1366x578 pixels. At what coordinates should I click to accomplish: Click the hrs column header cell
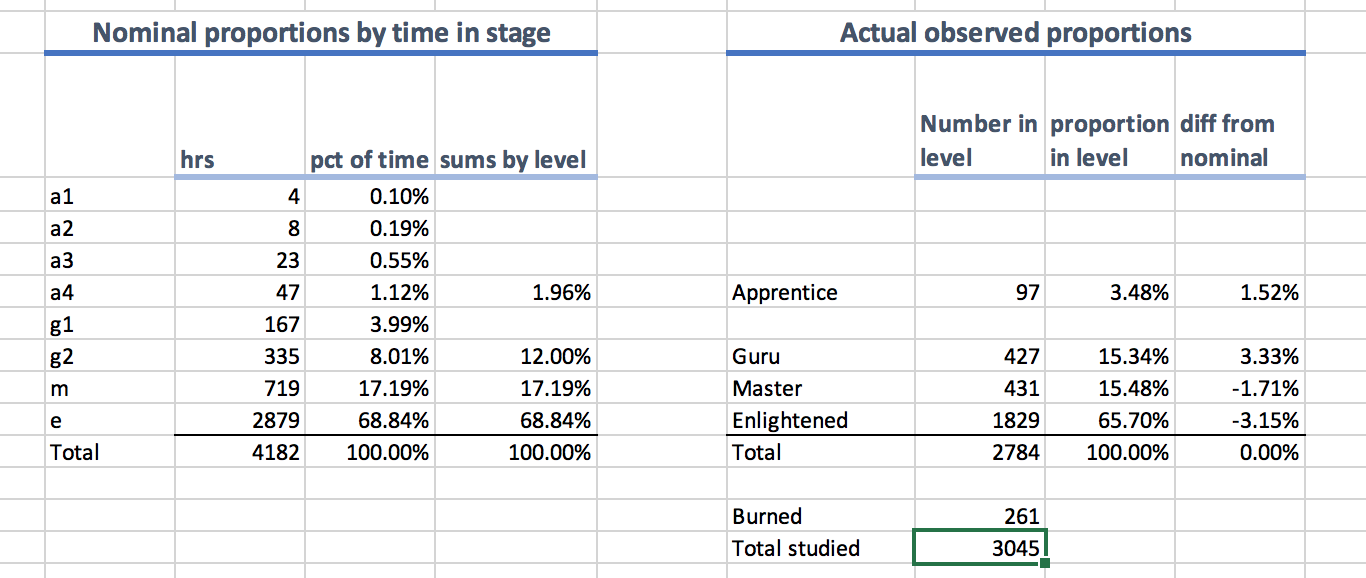click(x=240, y=159)
